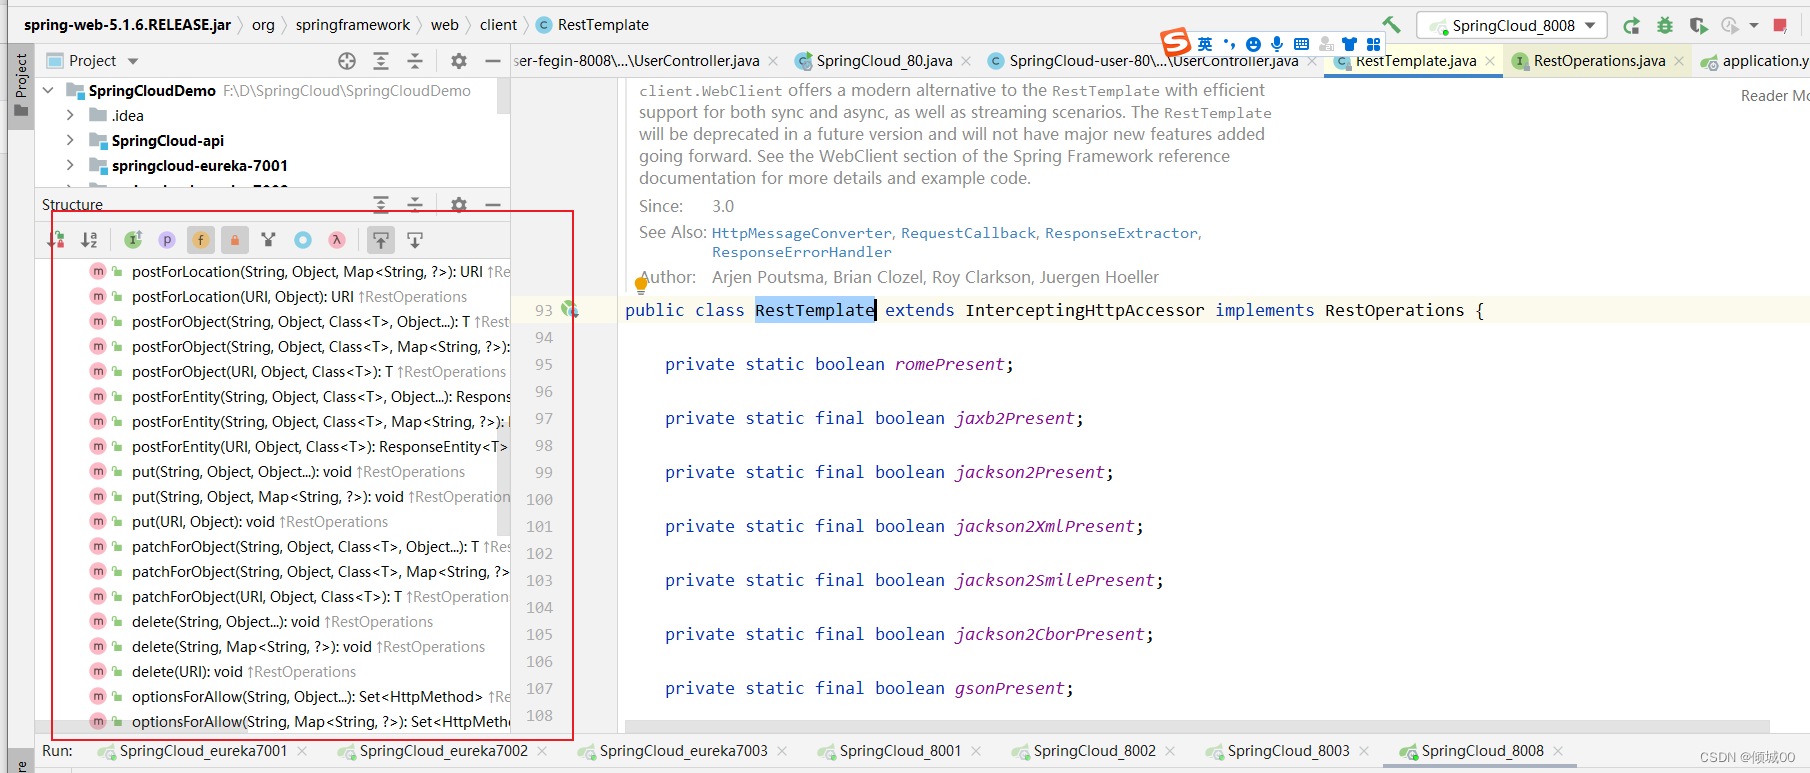Collapse the SpringCloudDemo root node
Viewport: 1810px width, 773px height.
click(48, 90)
